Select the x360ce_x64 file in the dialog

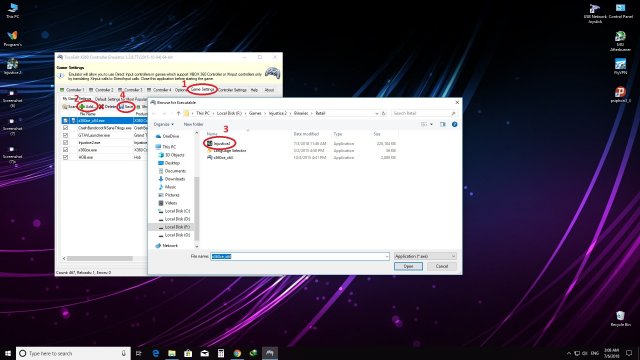[220, 158]
